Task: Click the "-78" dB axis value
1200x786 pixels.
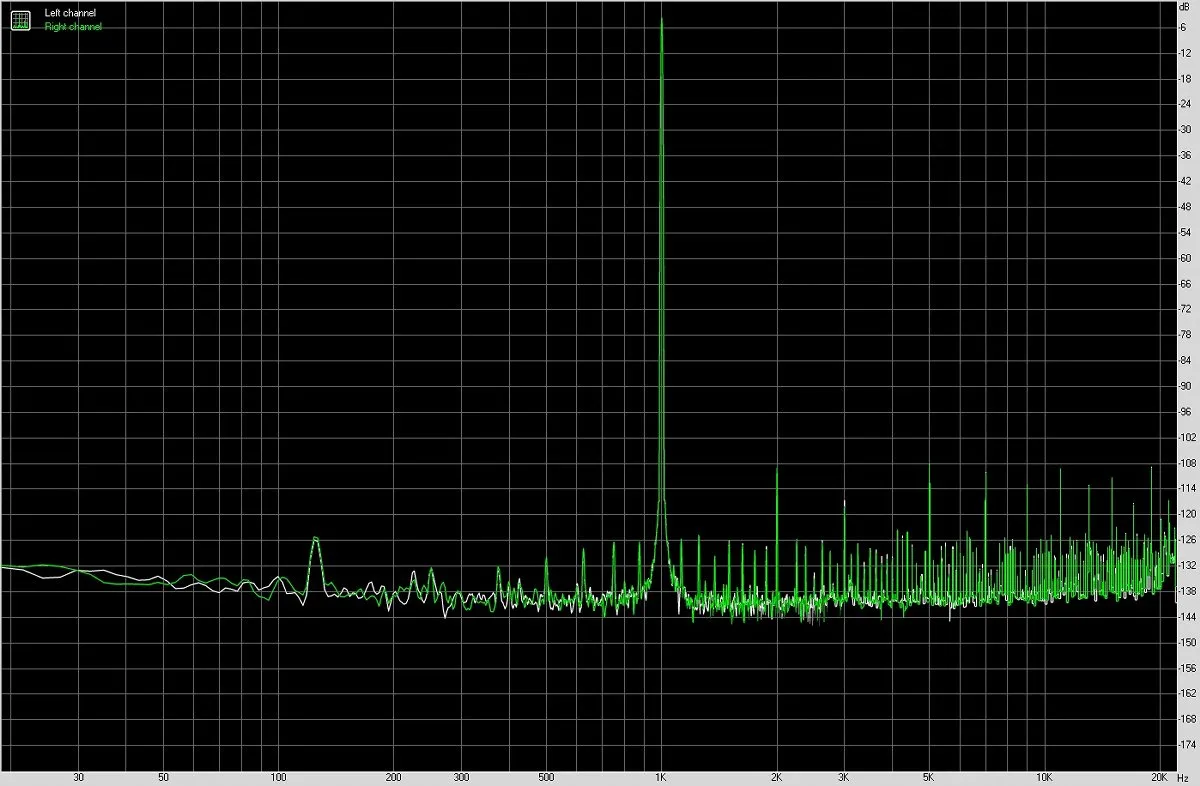Action: tap(1185, 335)
